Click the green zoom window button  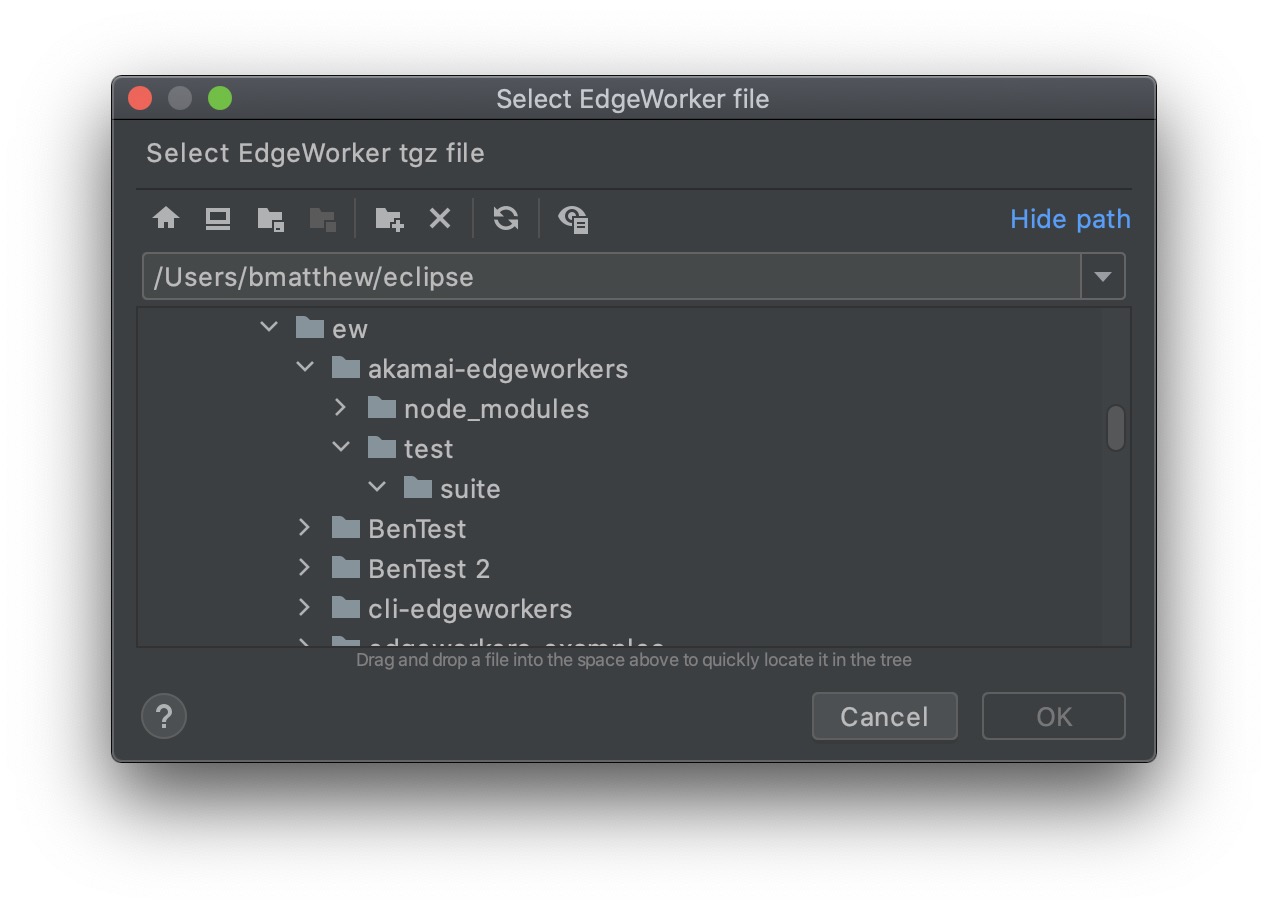tap(220, 98)
